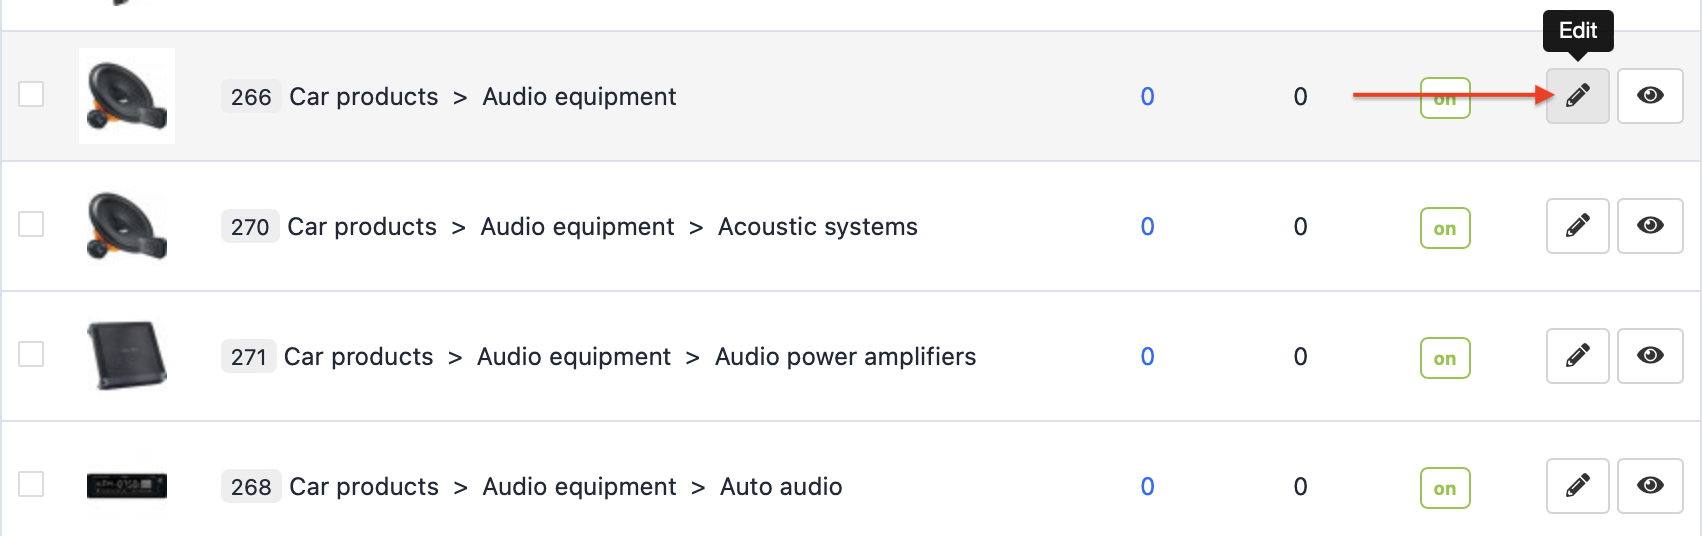Edit the Auto audio category 268

coord(1577,486)
